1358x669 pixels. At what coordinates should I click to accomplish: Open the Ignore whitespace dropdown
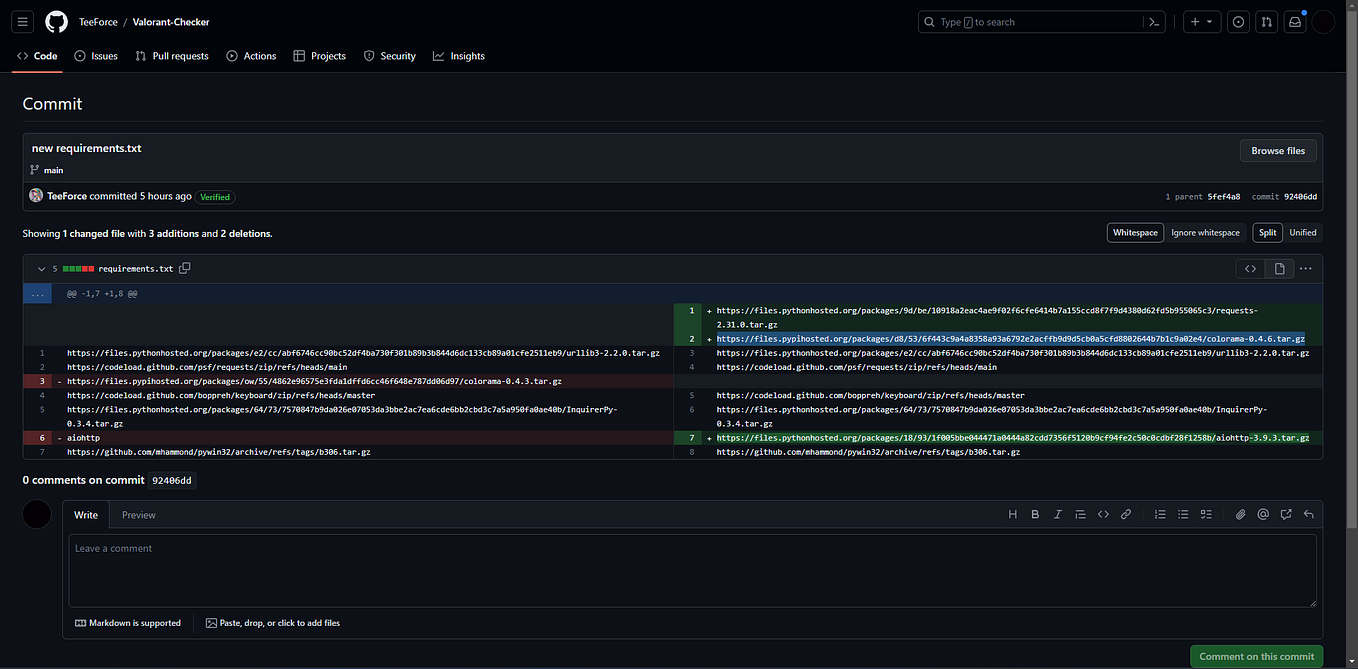pos(1206,232)
